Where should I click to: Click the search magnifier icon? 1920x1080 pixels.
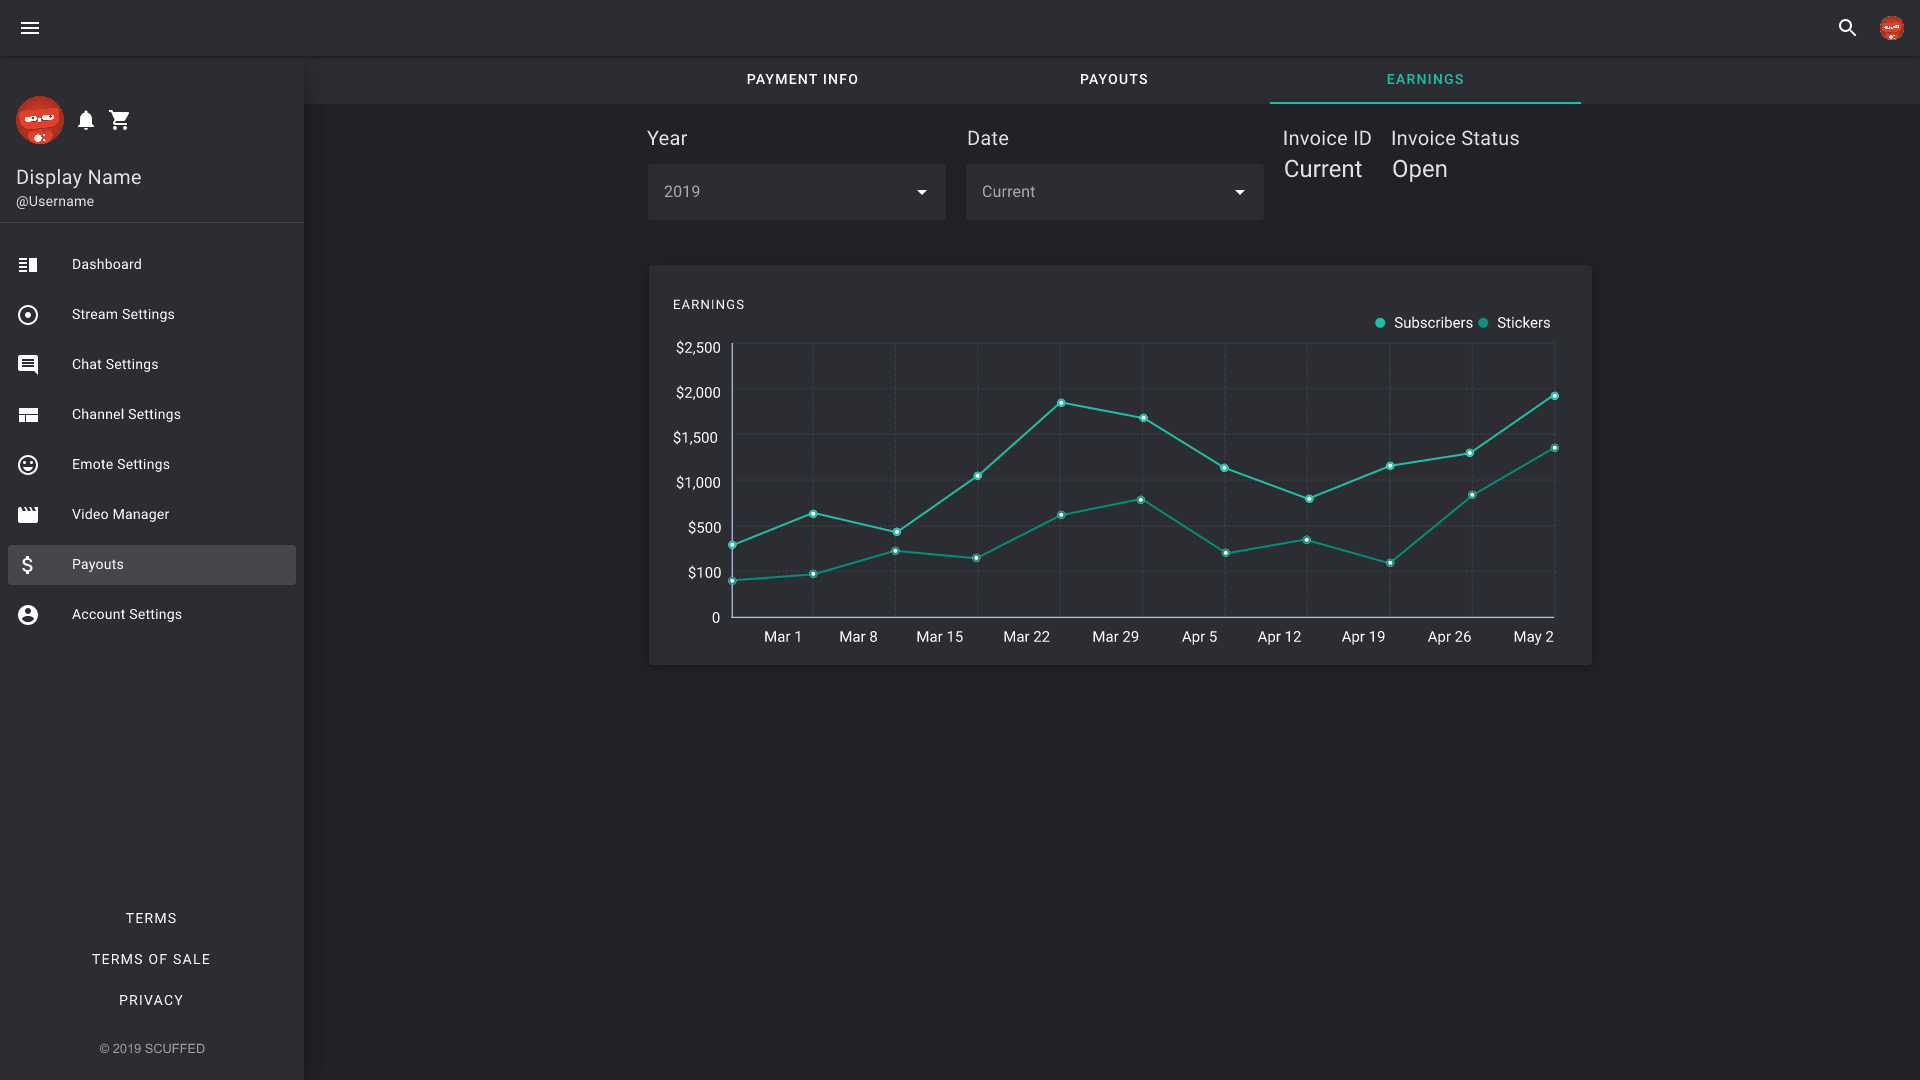click(1847, 28)
